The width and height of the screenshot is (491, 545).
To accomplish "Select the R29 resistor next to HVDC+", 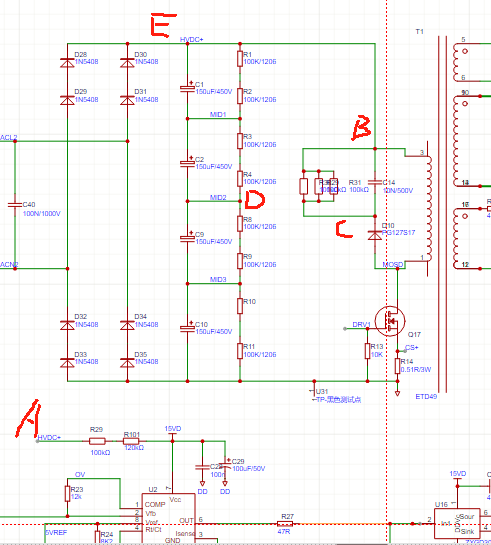I will (97, 441).
